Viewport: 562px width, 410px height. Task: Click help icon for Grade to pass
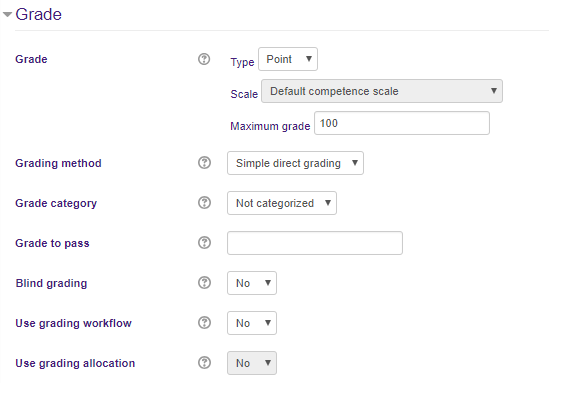coord(204,243)
